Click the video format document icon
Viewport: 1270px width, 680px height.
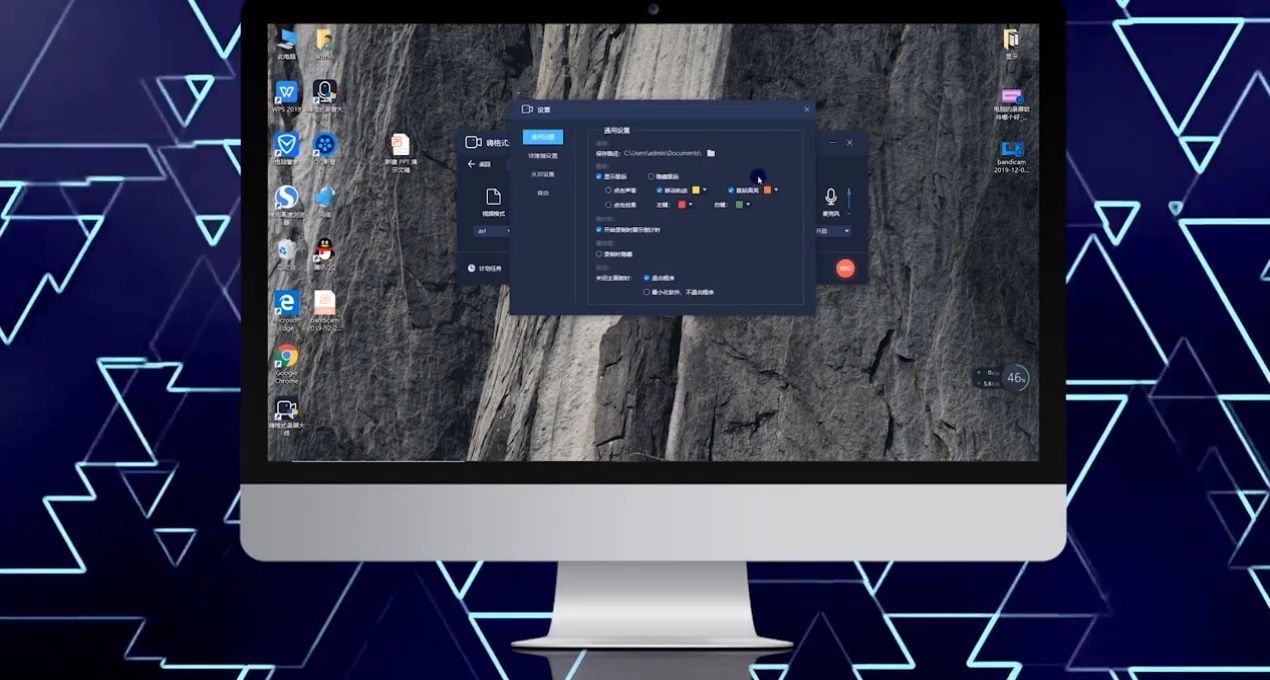493,196
